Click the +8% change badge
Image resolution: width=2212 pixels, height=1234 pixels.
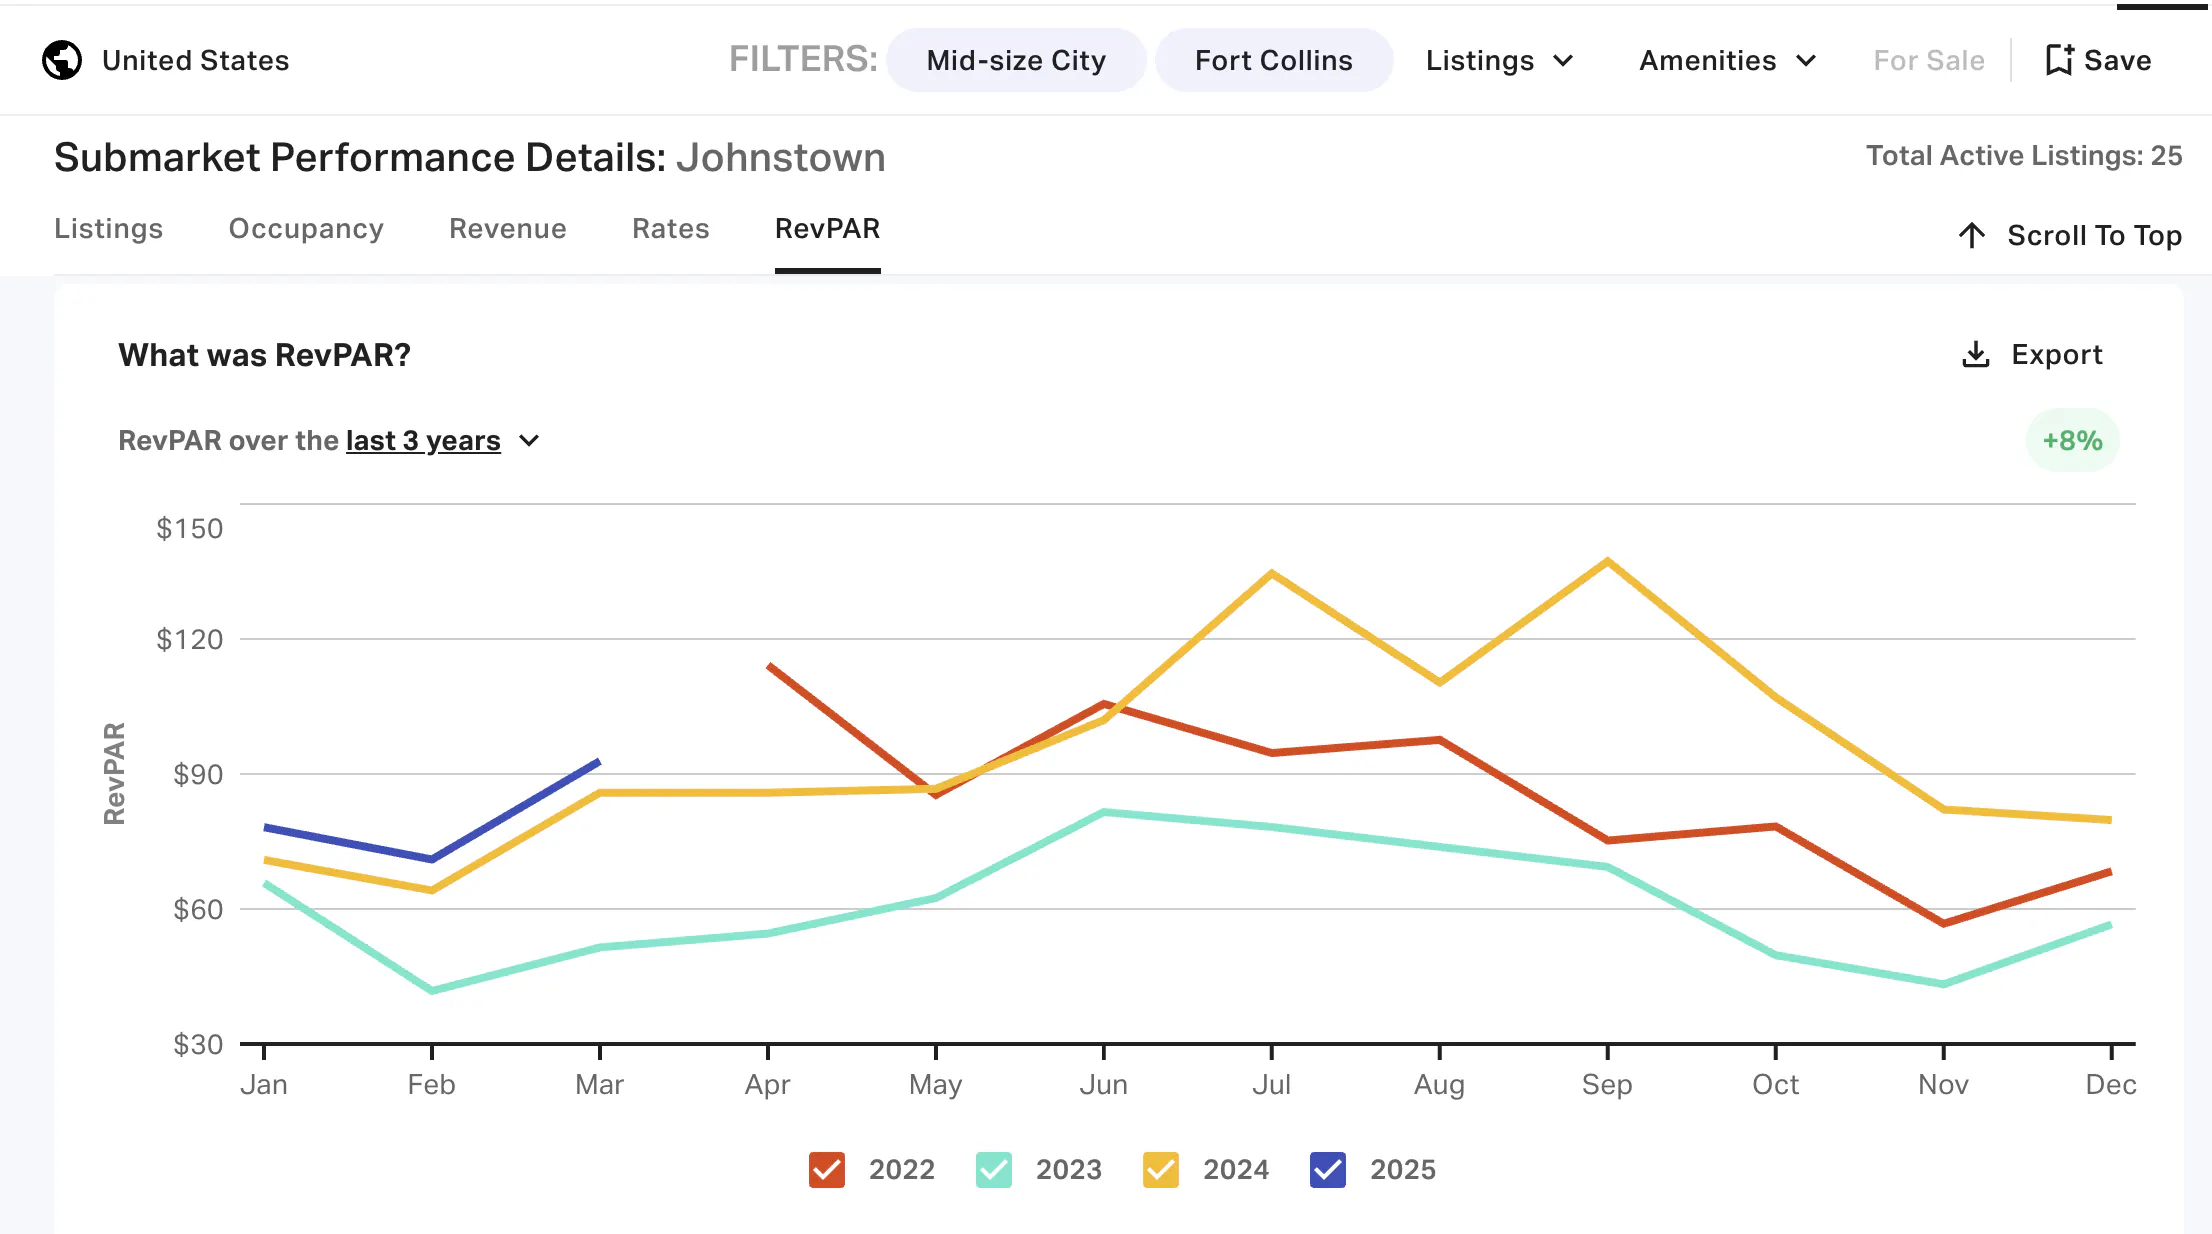tap(2072, 441)
